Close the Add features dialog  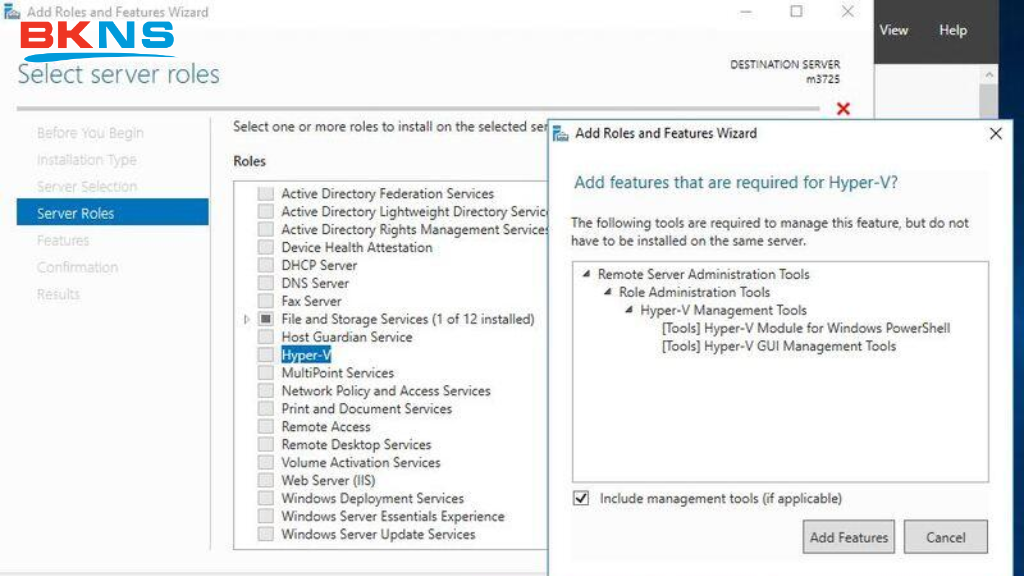tap(995, 133)
